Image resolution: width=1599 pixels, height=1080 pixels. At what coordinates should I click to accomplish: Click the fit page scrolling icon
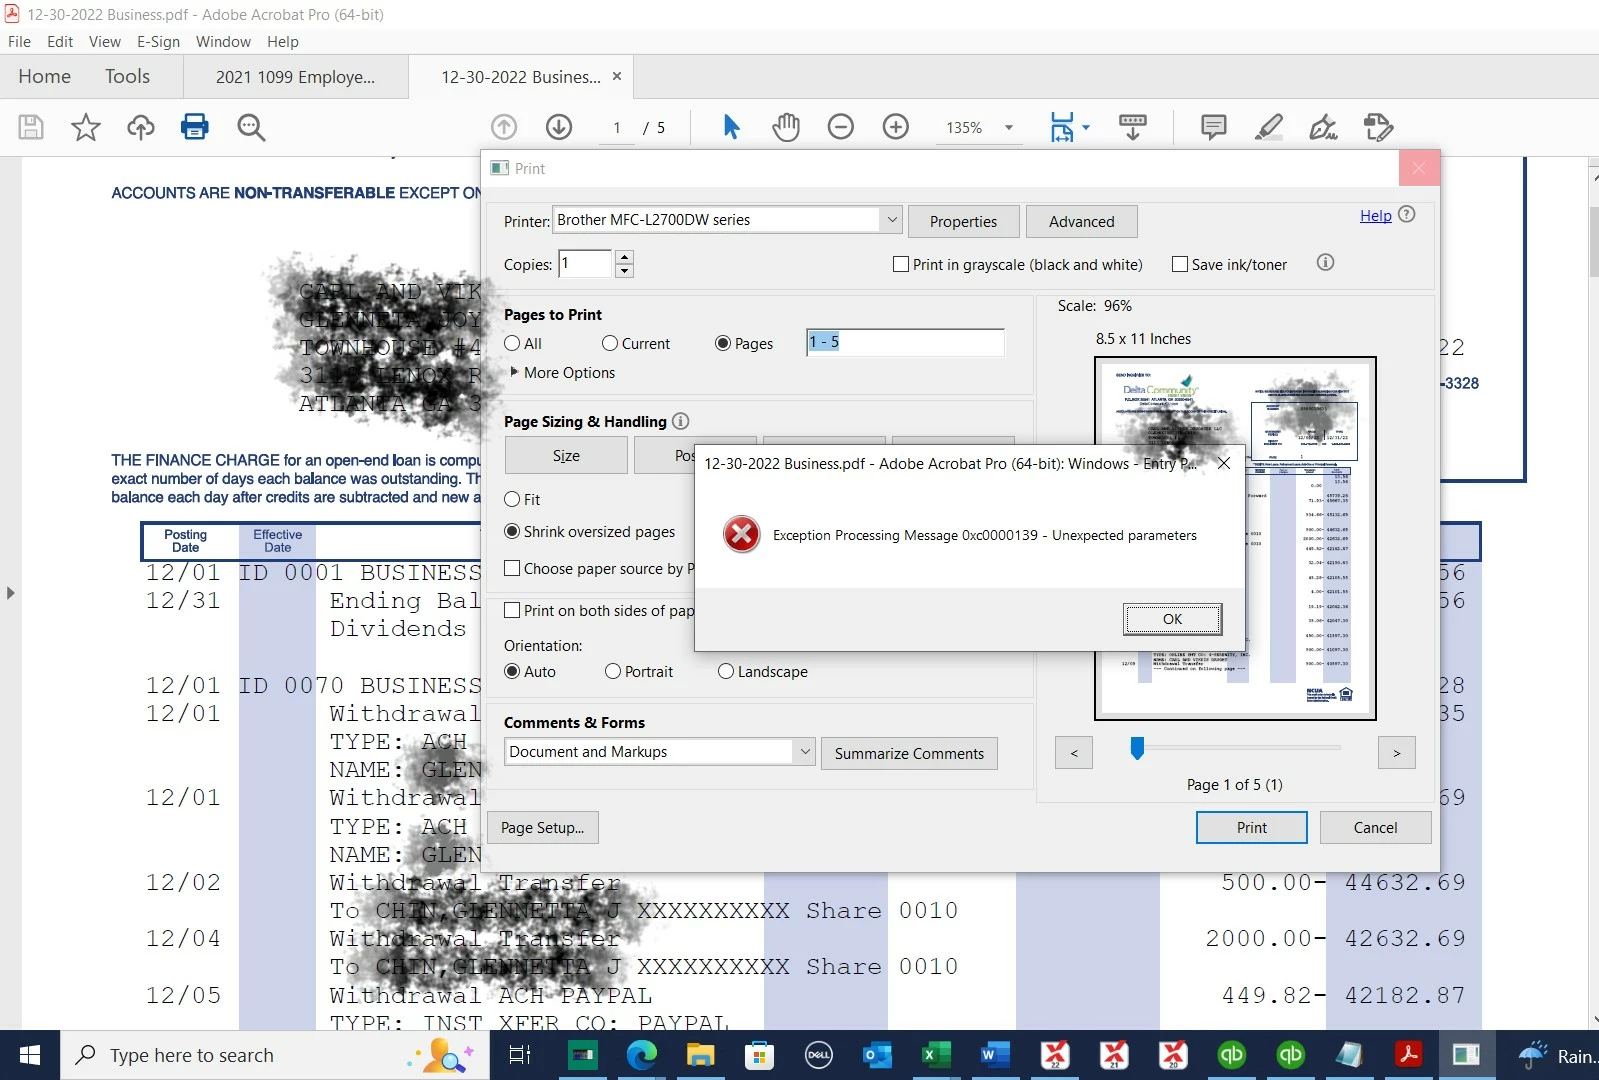[x=1062, y=127]
